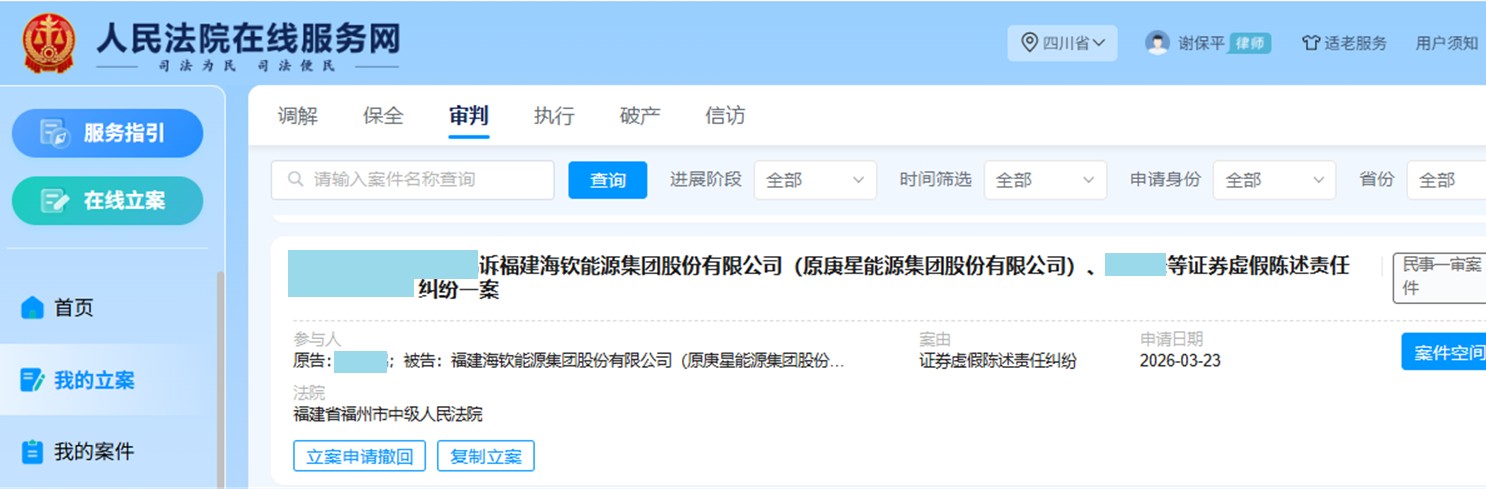Click the 民事一审案件 tag
1486x489 pixels.
(x=1439, y=277)
